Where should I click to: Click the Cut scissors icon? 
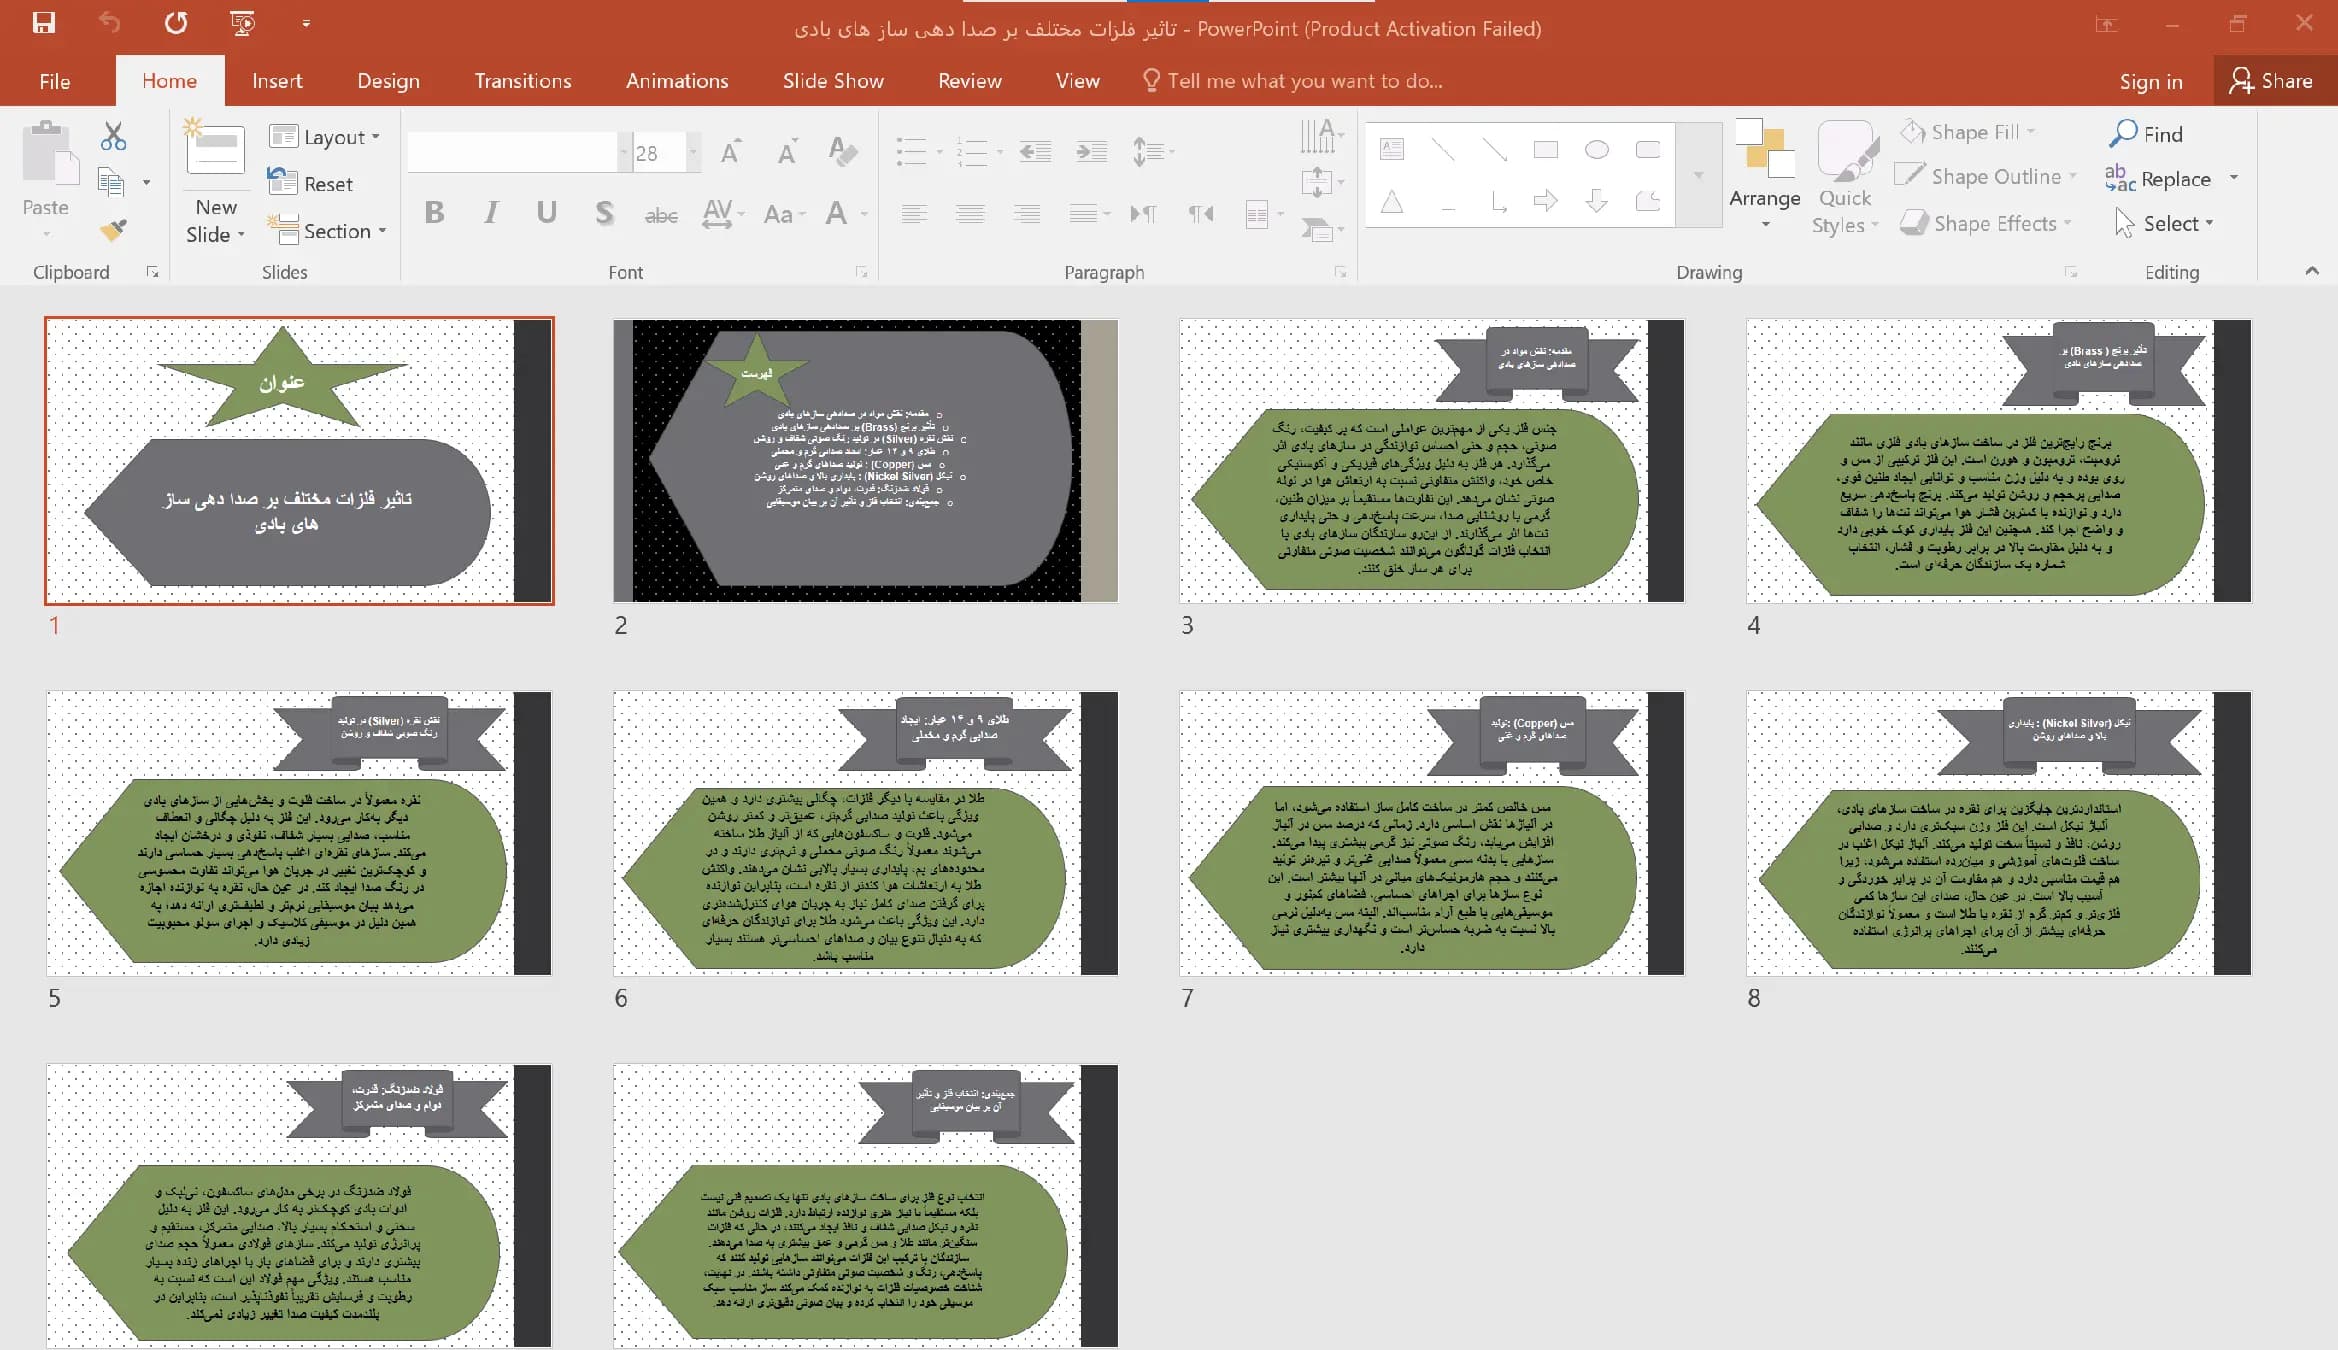coord(113,136)
